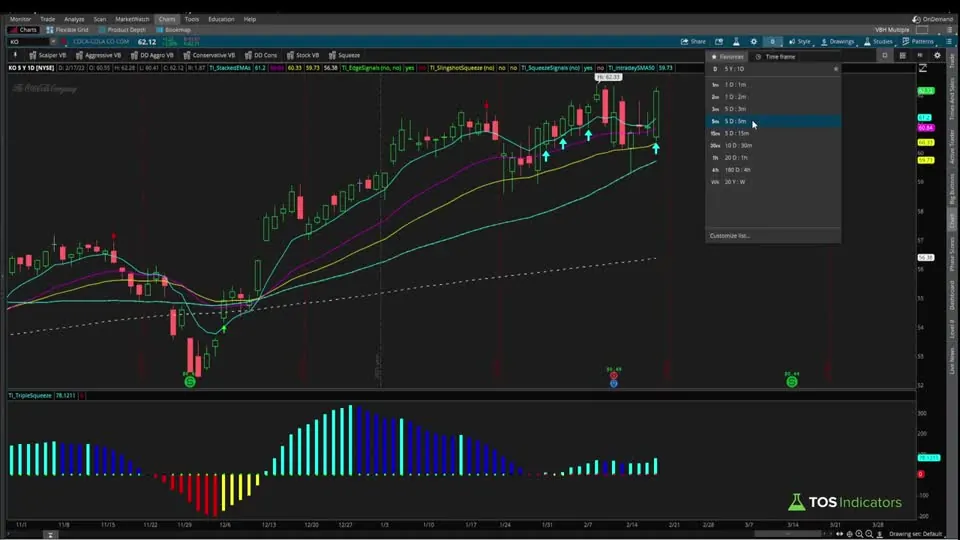The image size is (960, 540).
Task: Click the Aggressive VB study set button
Action: (98, 55)
